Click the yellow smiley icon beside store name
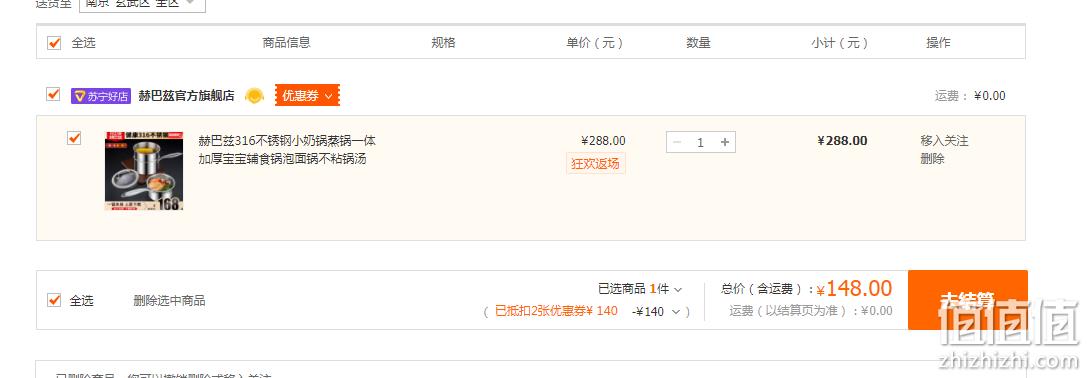 [x=255, y=96]
